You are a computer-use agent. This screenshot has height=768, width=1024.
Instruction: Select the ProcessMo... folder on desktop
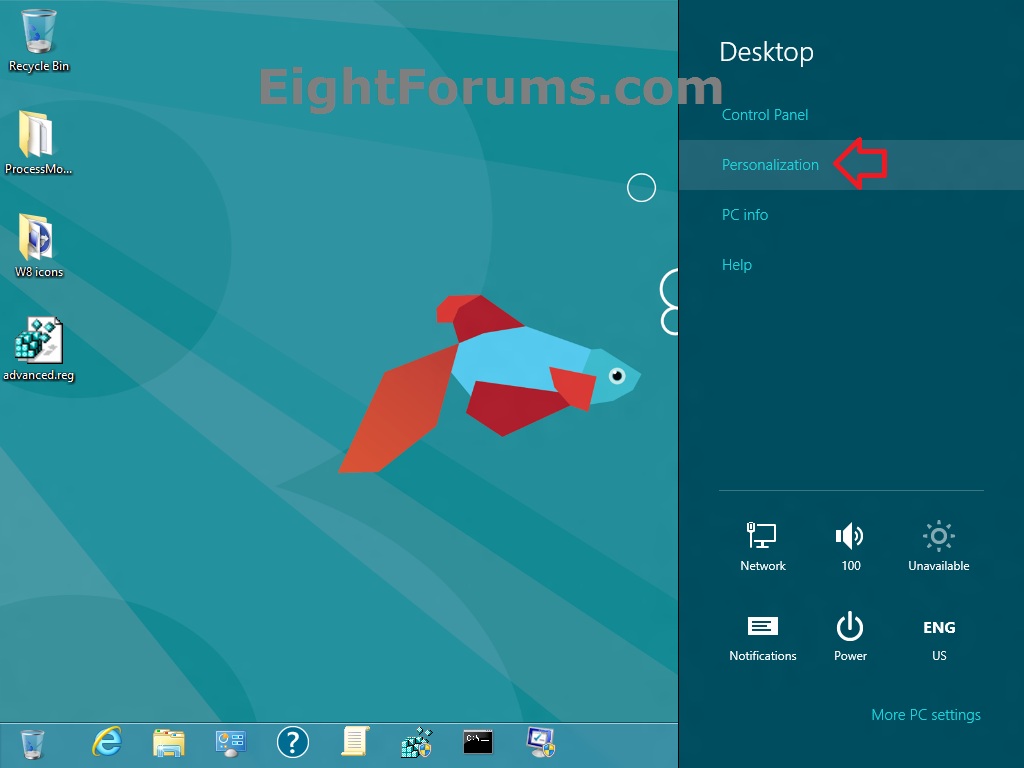[38, 143]
